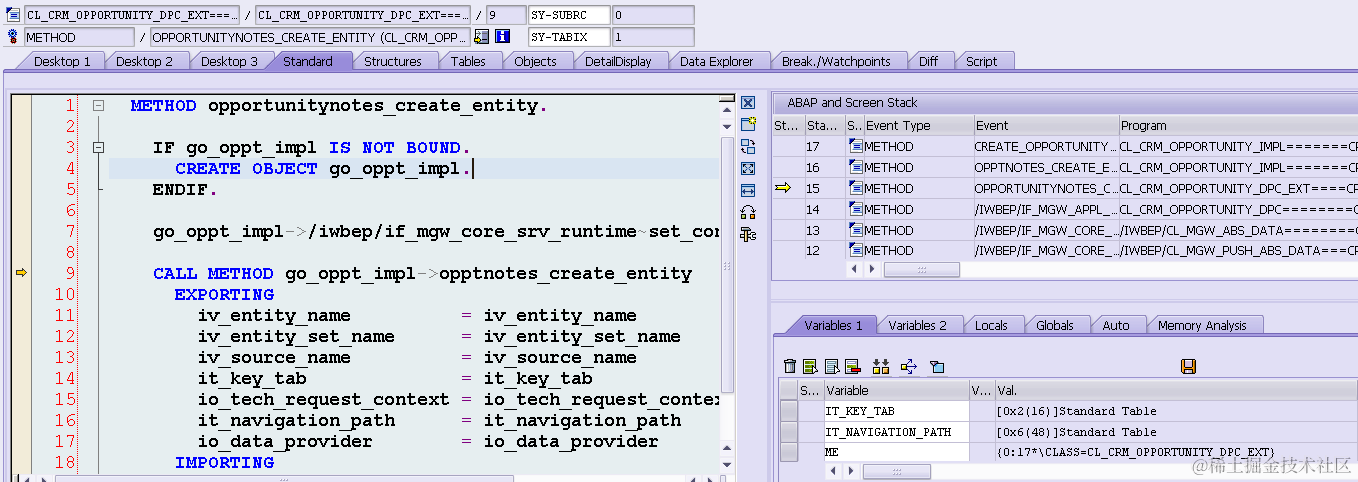Click the Val. column header
The width and height of the screenshot is (1358, 482).
[1175, 390]
